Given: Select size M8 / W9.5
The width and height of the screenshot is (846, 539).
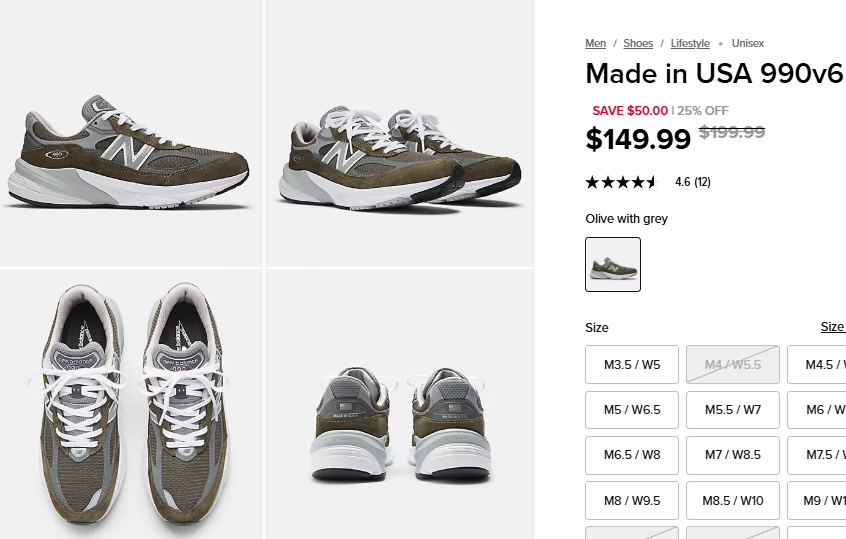Looking at the screenshot, I should [x=632, y=501].
